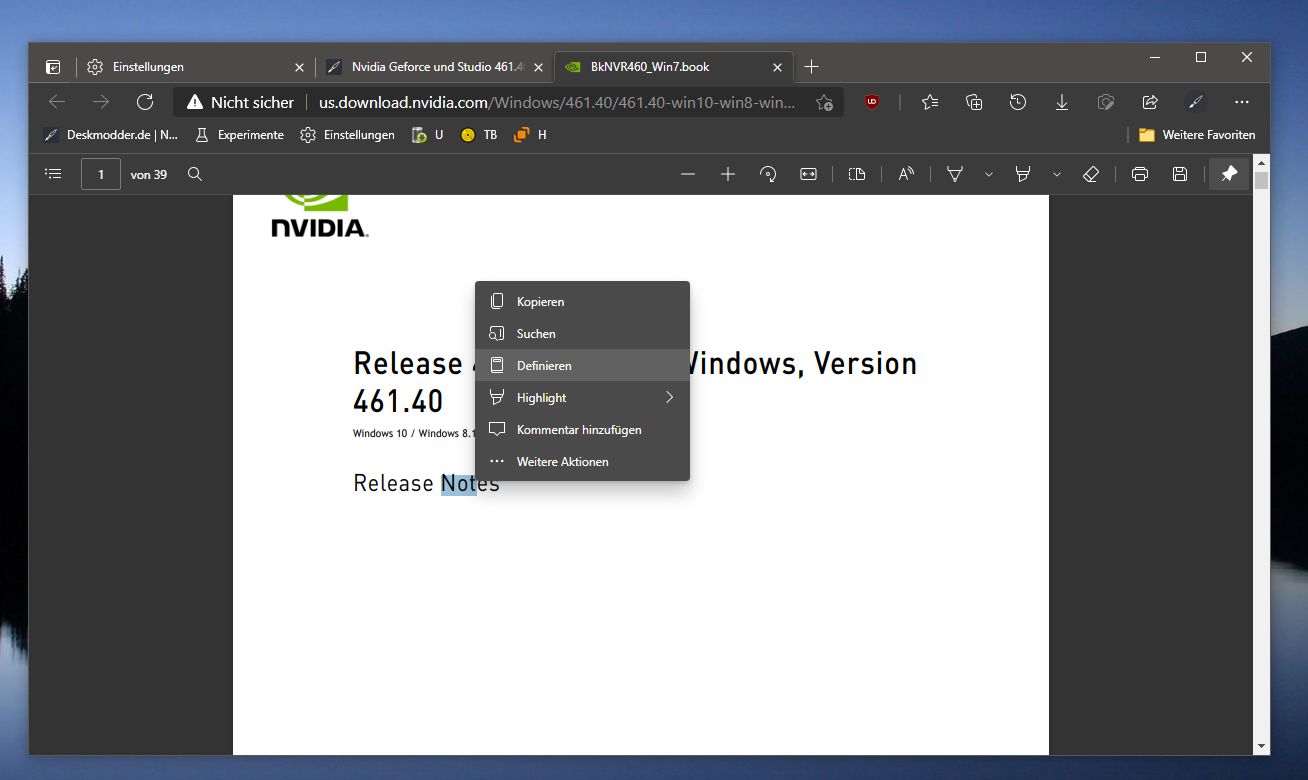1308x780 pixels.
Task: Expand the Draw pen options arrow
Action: [989, 174]
